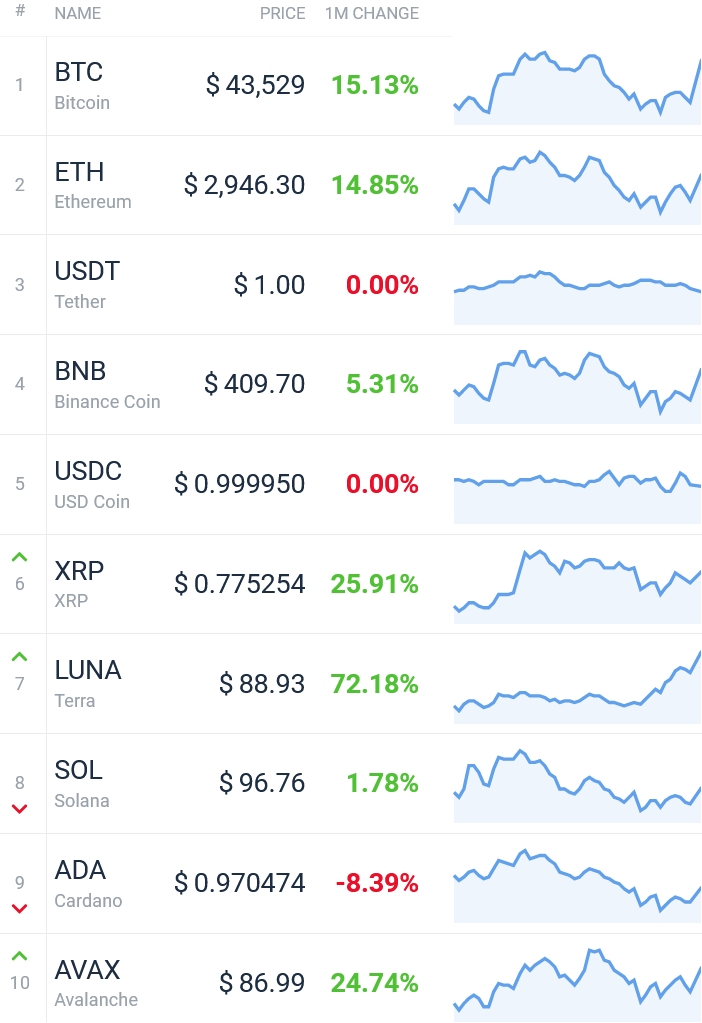Sort the table by NAME column
The width and height of the screenshot is (702, 1023).
click(78, 13)
